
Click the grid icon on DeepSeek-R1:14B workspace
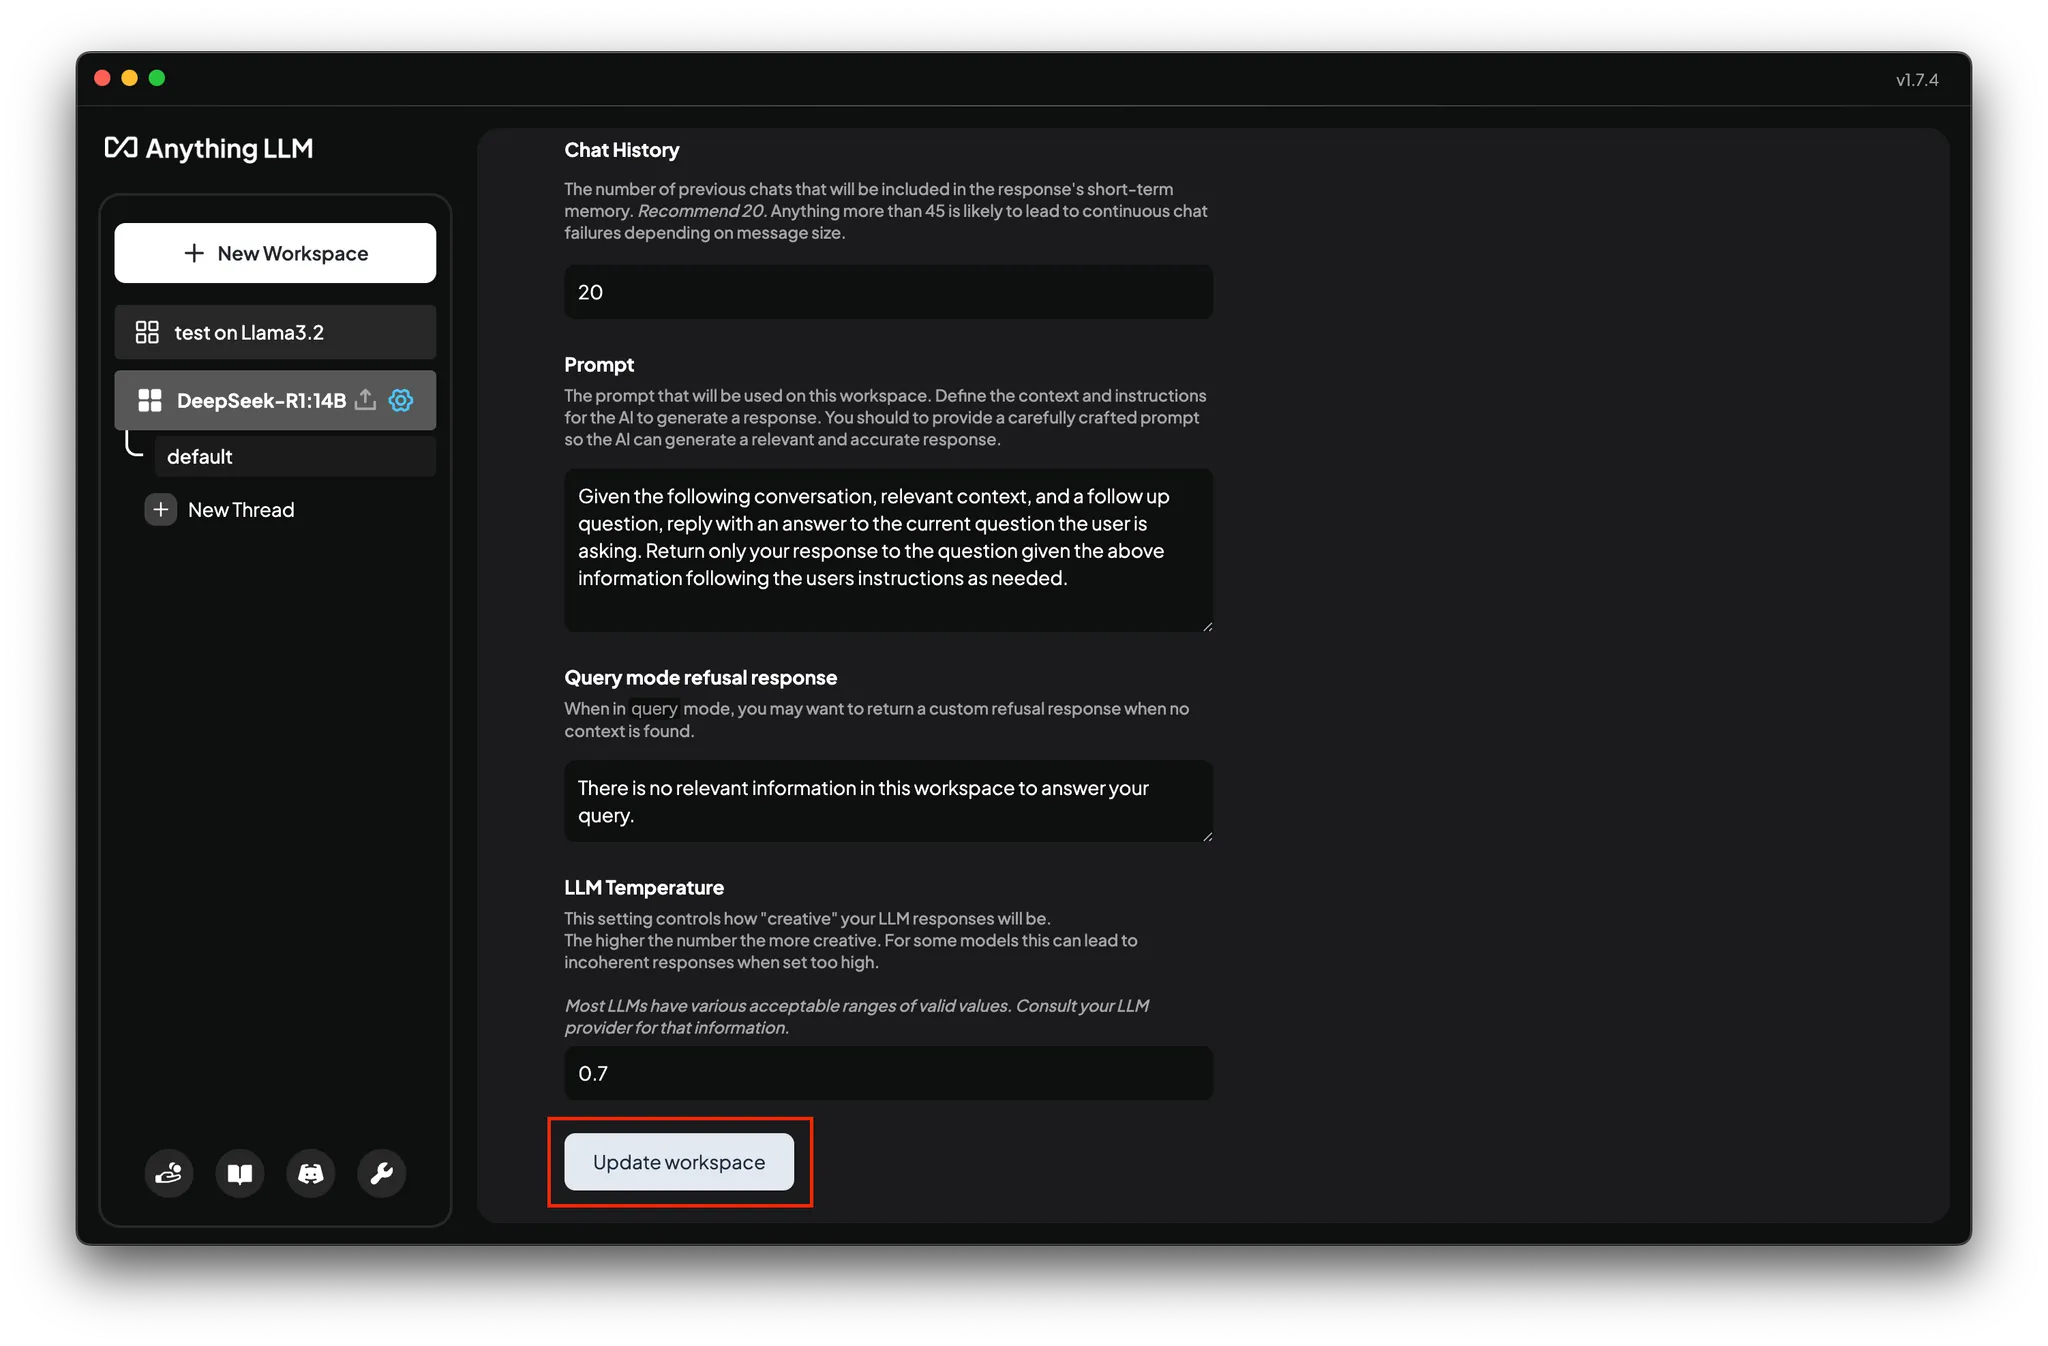[x=150, y=400]
